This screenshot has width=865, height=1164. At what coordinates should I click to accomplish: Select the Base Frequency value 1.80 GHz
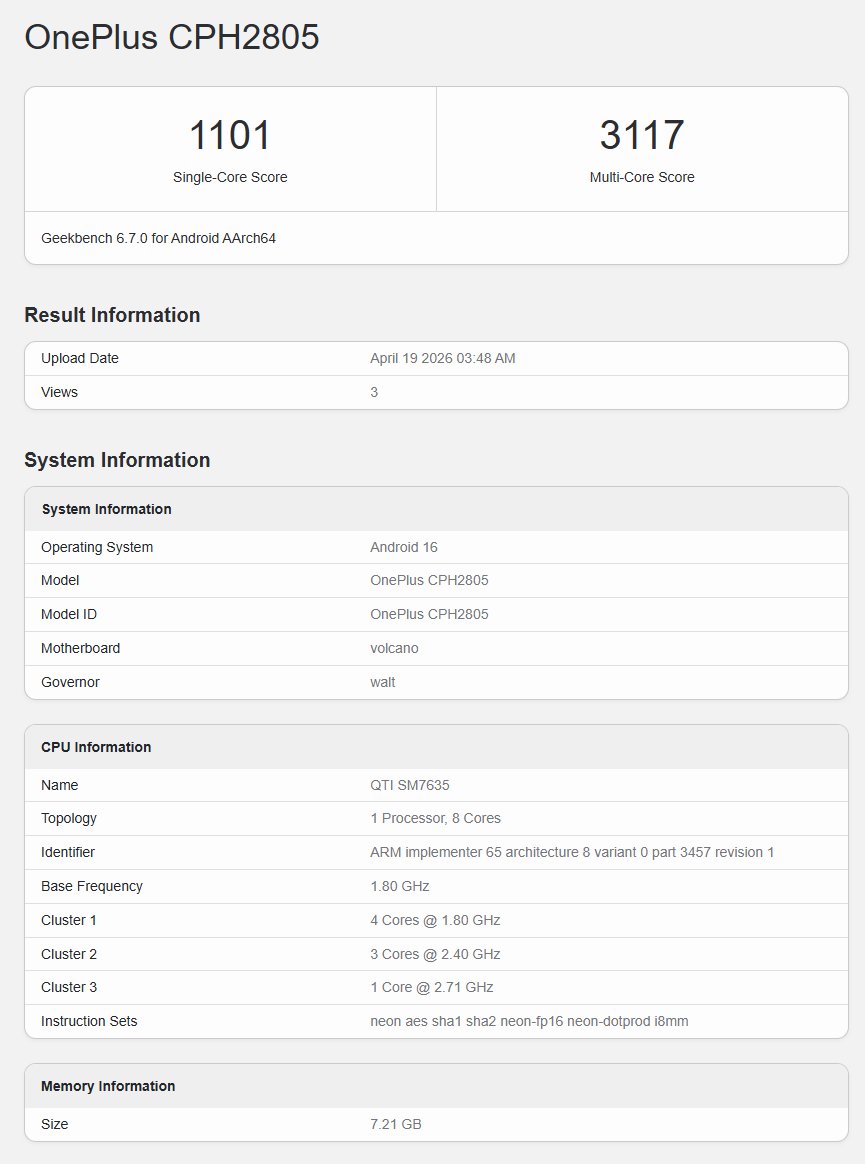click(x=398, y=886)
